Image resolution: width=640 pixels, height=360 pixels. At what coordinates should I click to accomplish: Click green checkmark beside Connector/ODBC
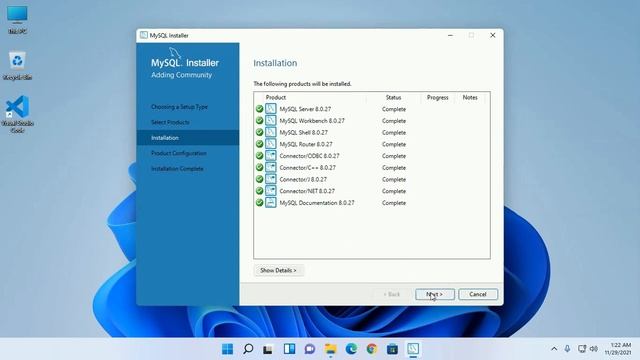(x=259, y=156)
